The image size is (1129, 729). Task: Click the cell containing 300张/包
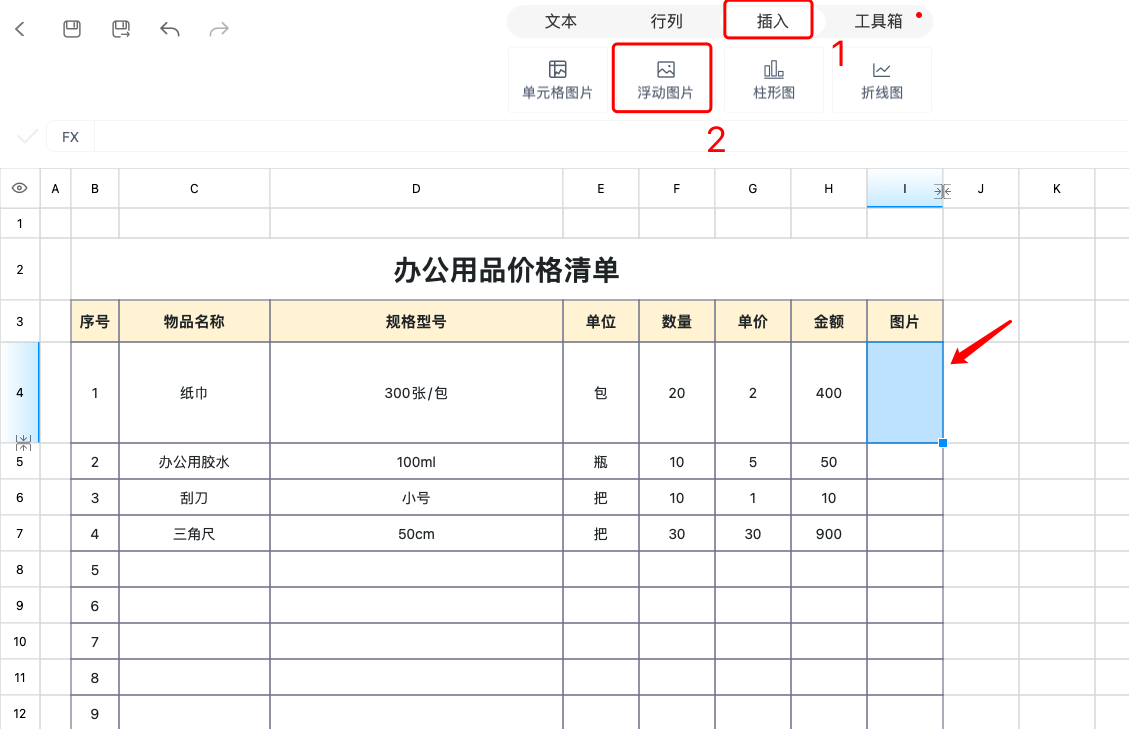pyautogui.click(x=416, y=393)
